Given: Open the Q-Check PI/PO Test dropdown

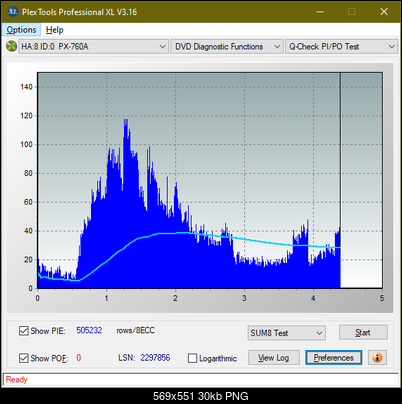Looking at the screenshot, I should 341,47.
